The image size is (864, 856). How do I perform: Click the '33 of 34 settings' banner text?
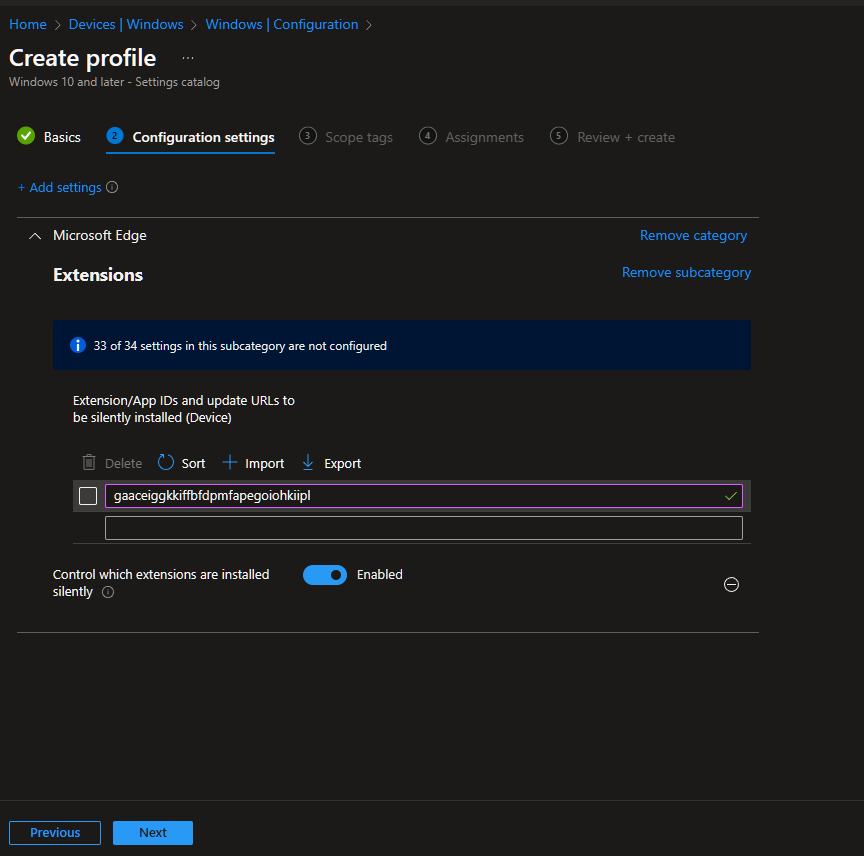point(240,346)
